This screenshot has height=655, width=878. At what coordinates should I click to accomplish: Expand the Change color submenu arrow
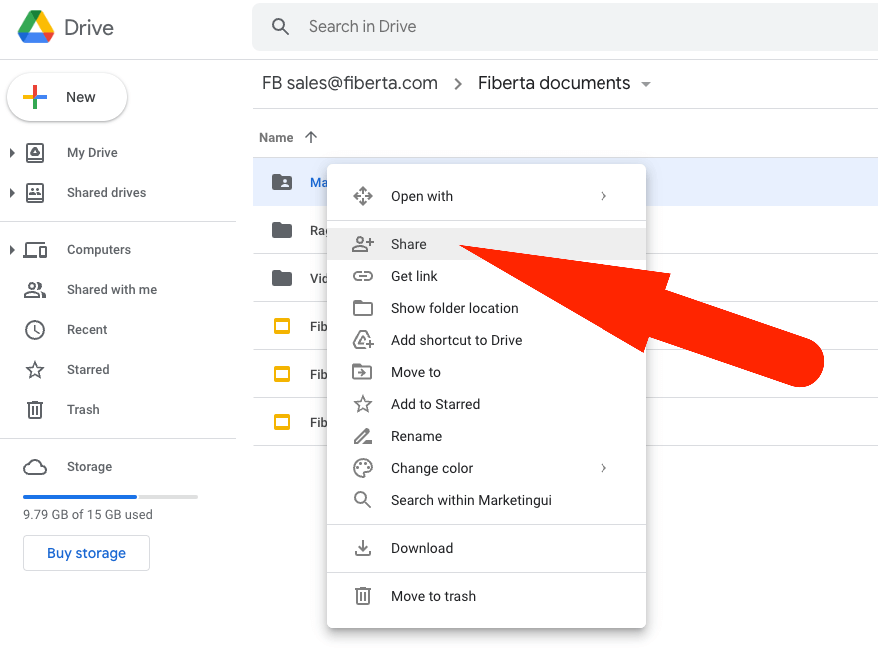pos(603,468)
